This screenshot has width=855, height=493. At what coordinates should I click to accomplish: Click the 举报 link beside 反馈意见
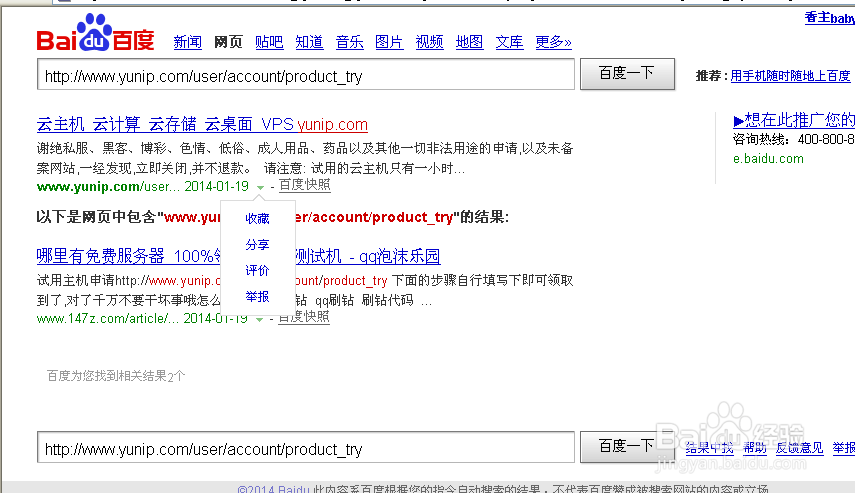(844, 448)
